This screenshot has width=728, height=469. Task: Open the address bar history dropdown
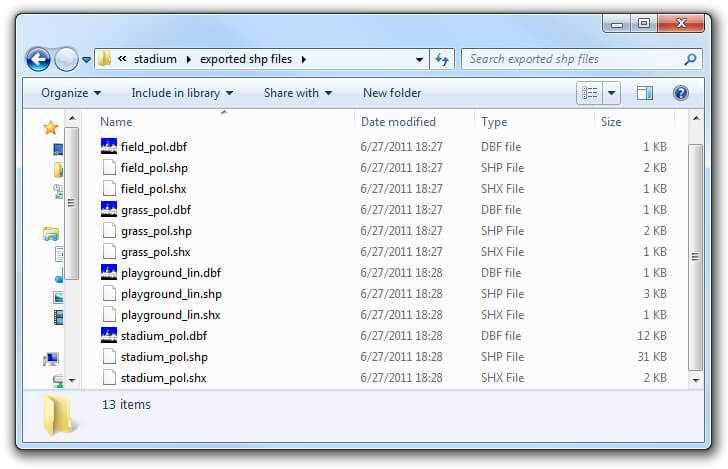click(419, 59)
